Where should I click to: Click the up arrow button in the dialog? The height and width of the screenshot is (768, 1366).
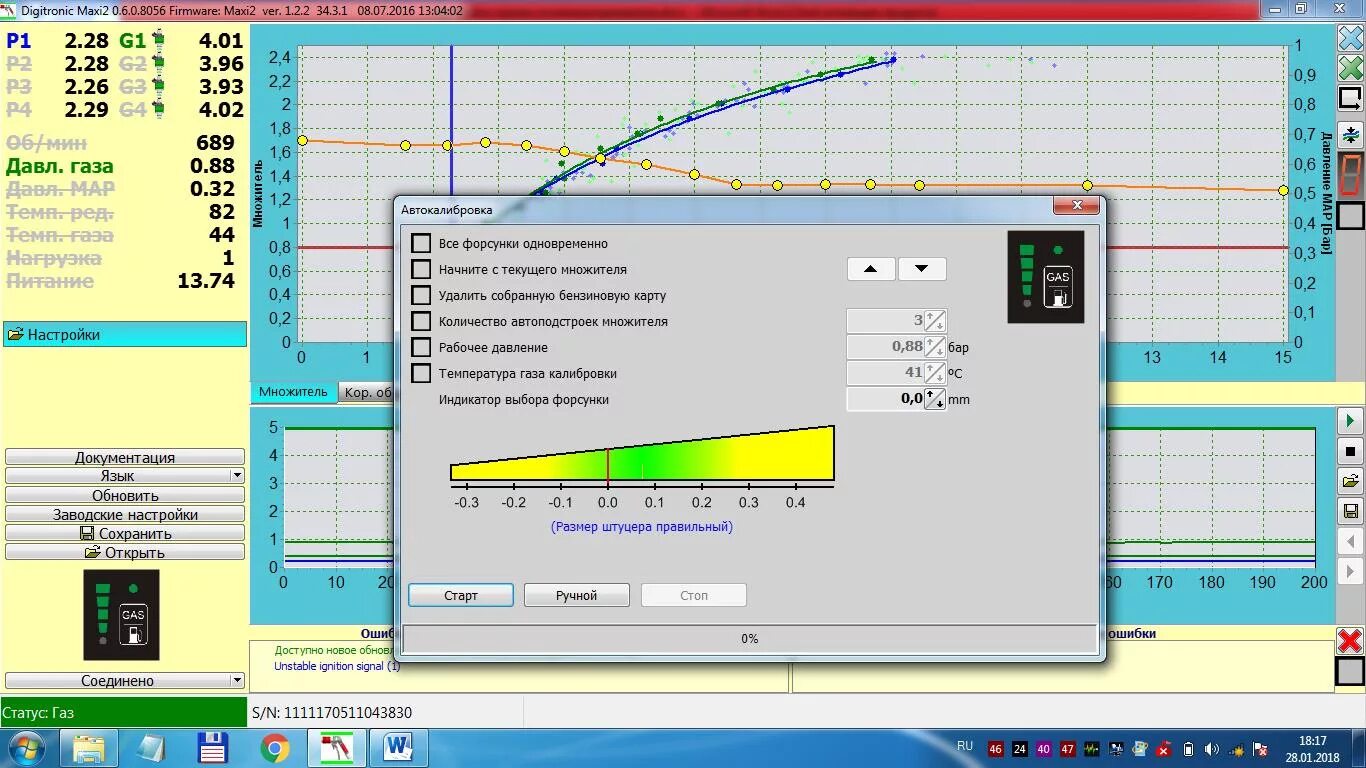click(x=871, y=269)
